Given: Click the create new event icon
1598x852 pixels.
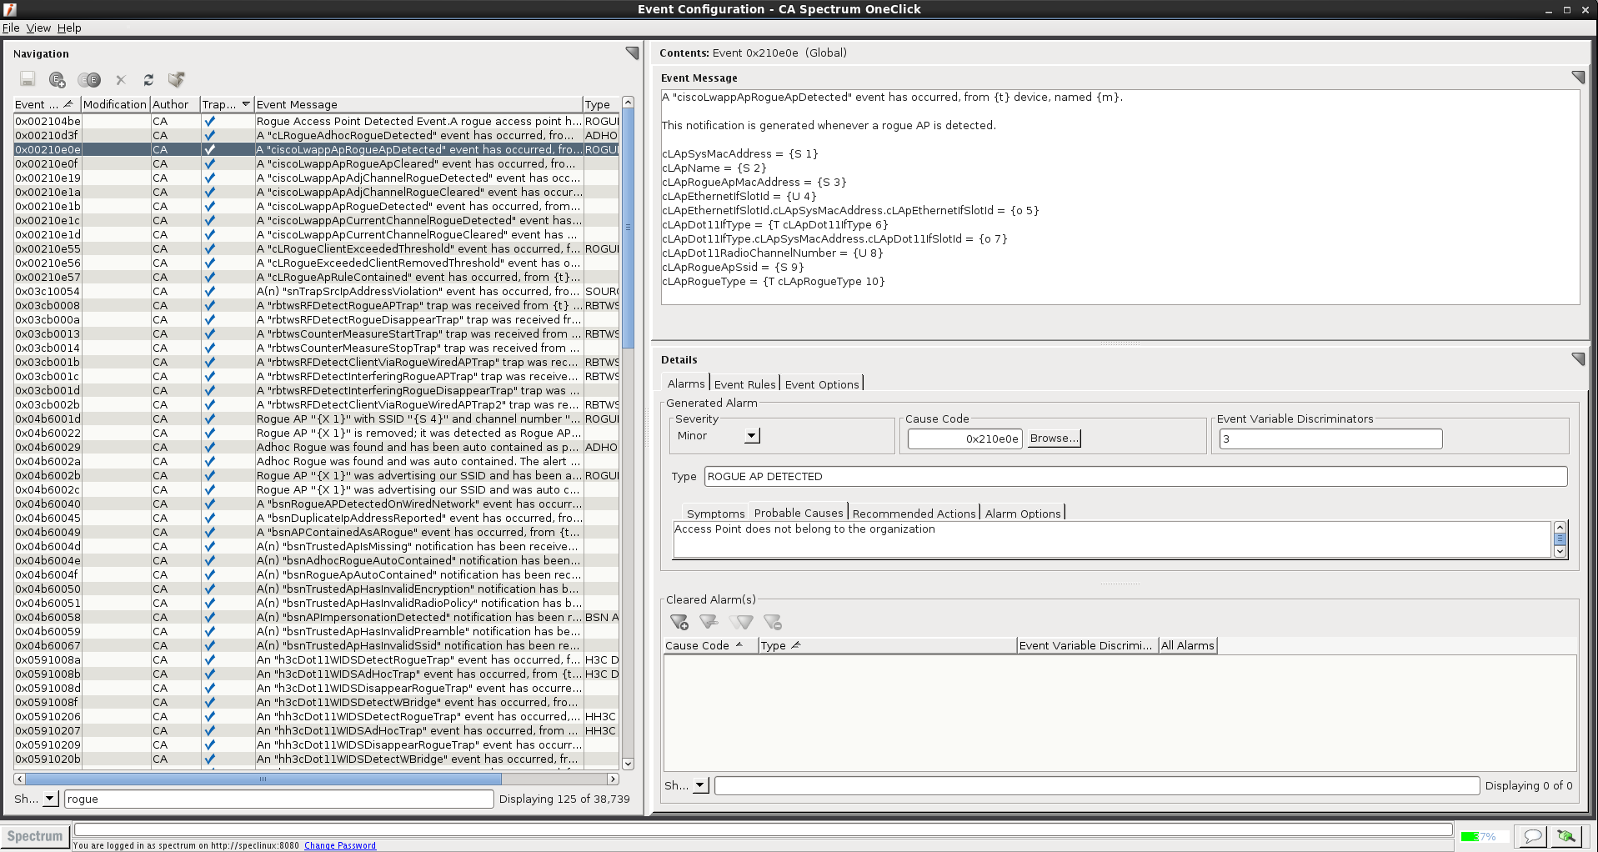Looking at the screenshot, I should [57, 80].
